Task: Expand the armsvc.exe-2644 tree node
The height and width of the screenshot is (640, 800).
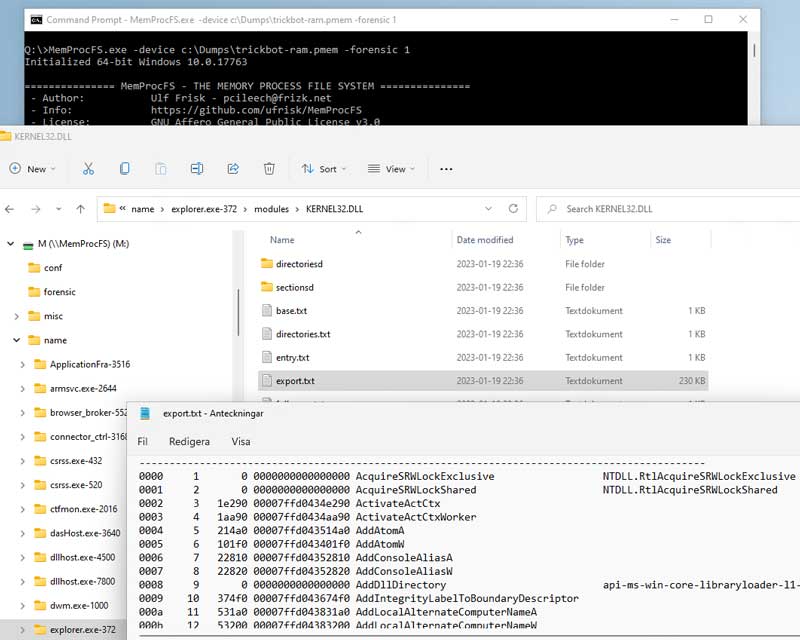Action: [22, 389]
